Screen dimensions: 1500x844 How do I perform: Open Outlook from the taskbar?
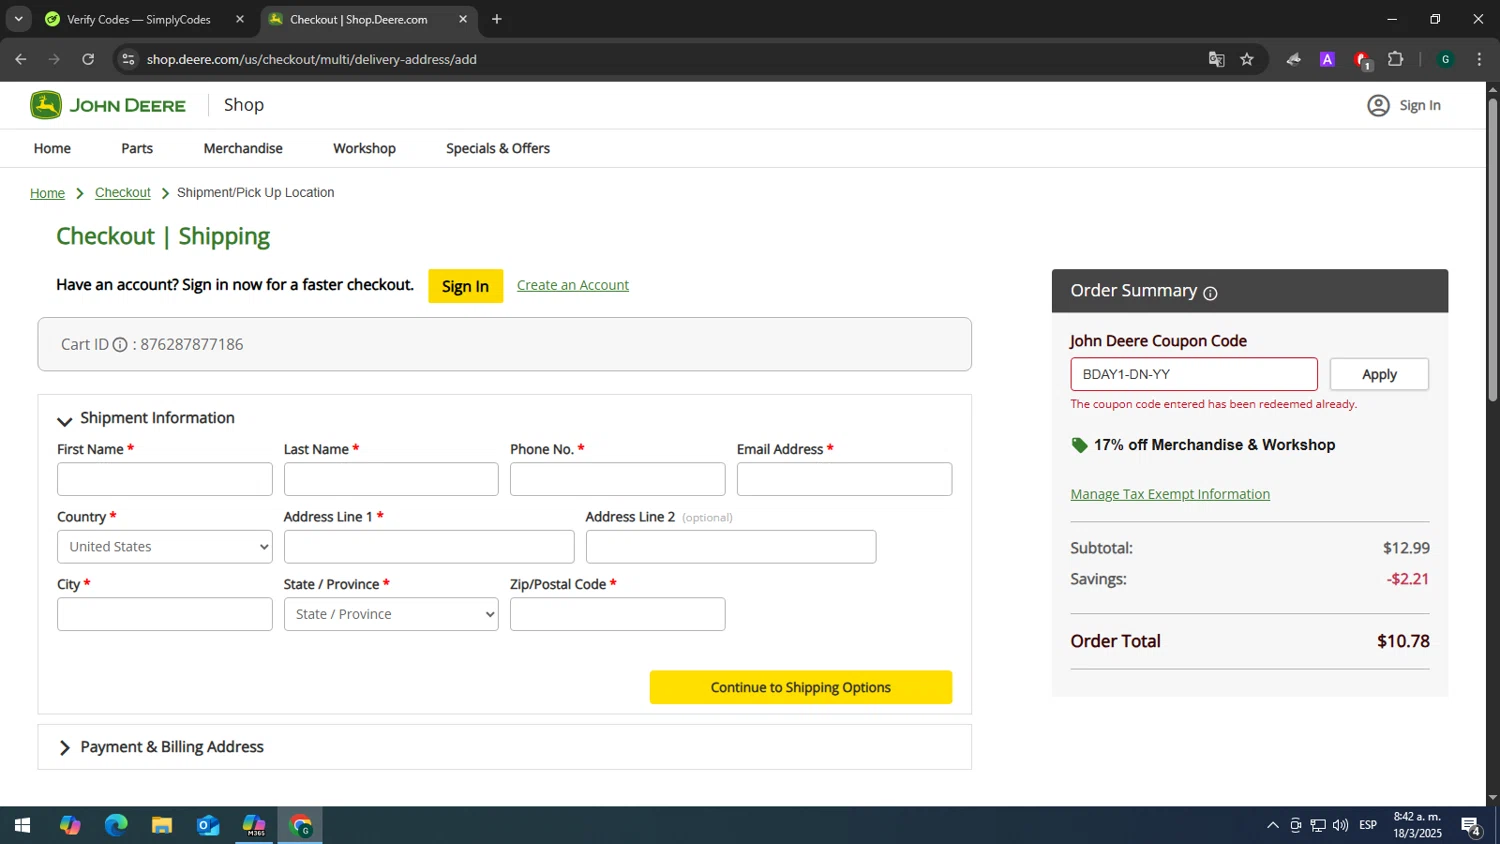coord(208,825)
